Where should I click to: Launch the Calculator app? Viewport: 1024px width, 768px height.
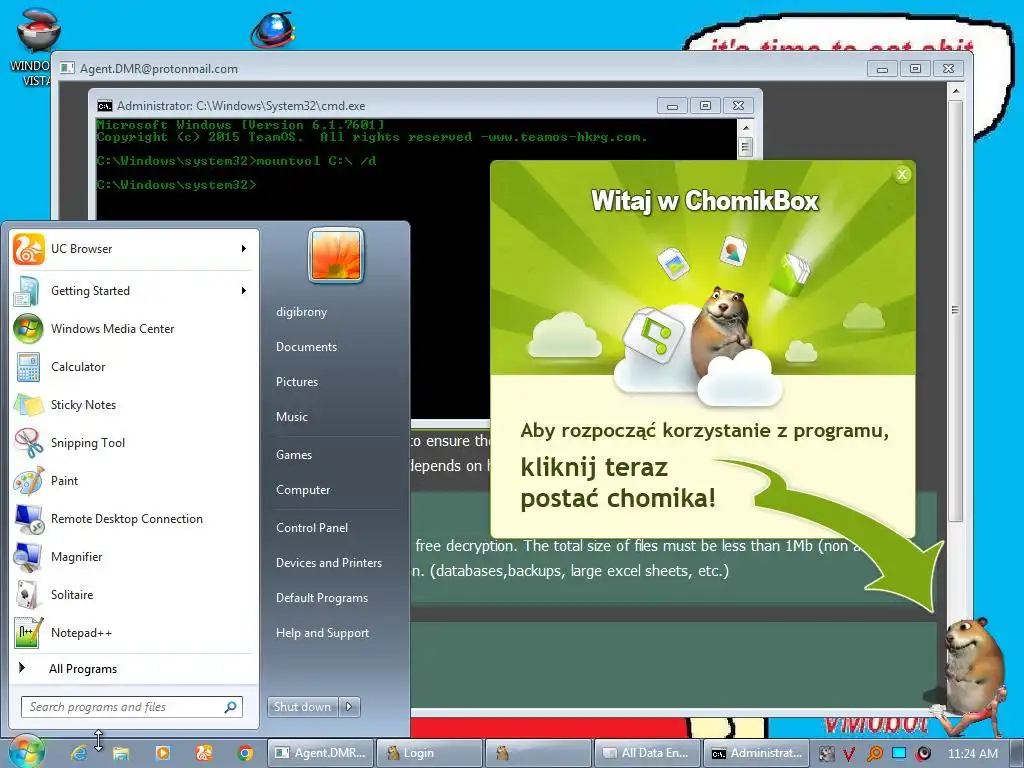click(x=134, y=366)
